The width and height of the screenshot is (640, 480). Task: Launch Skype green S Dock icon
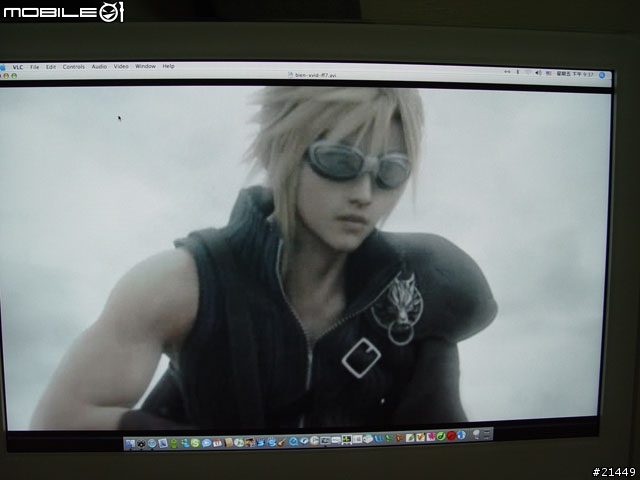[196, 443]
